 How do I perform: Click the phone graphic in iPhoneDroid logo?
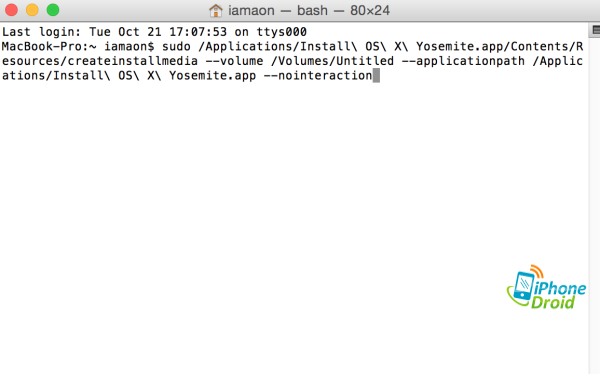click(524, 285)
